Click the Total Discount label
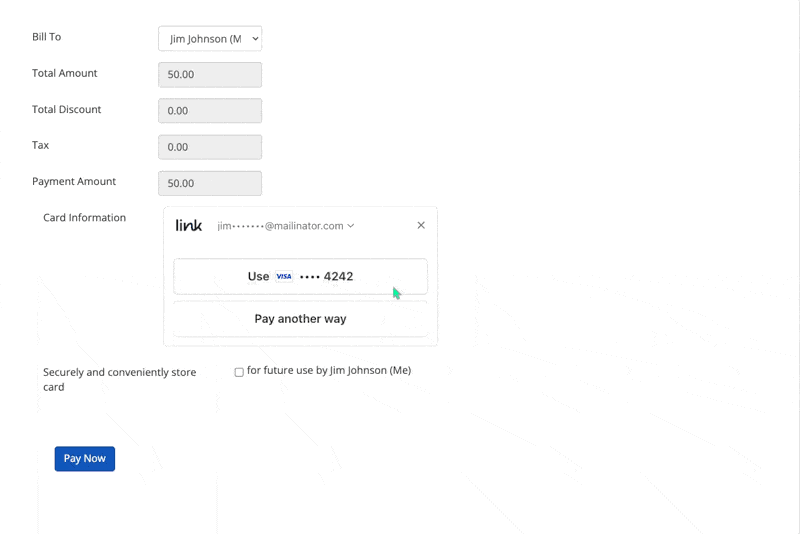Viewport: 800px width, 534px height. point(66,110)
